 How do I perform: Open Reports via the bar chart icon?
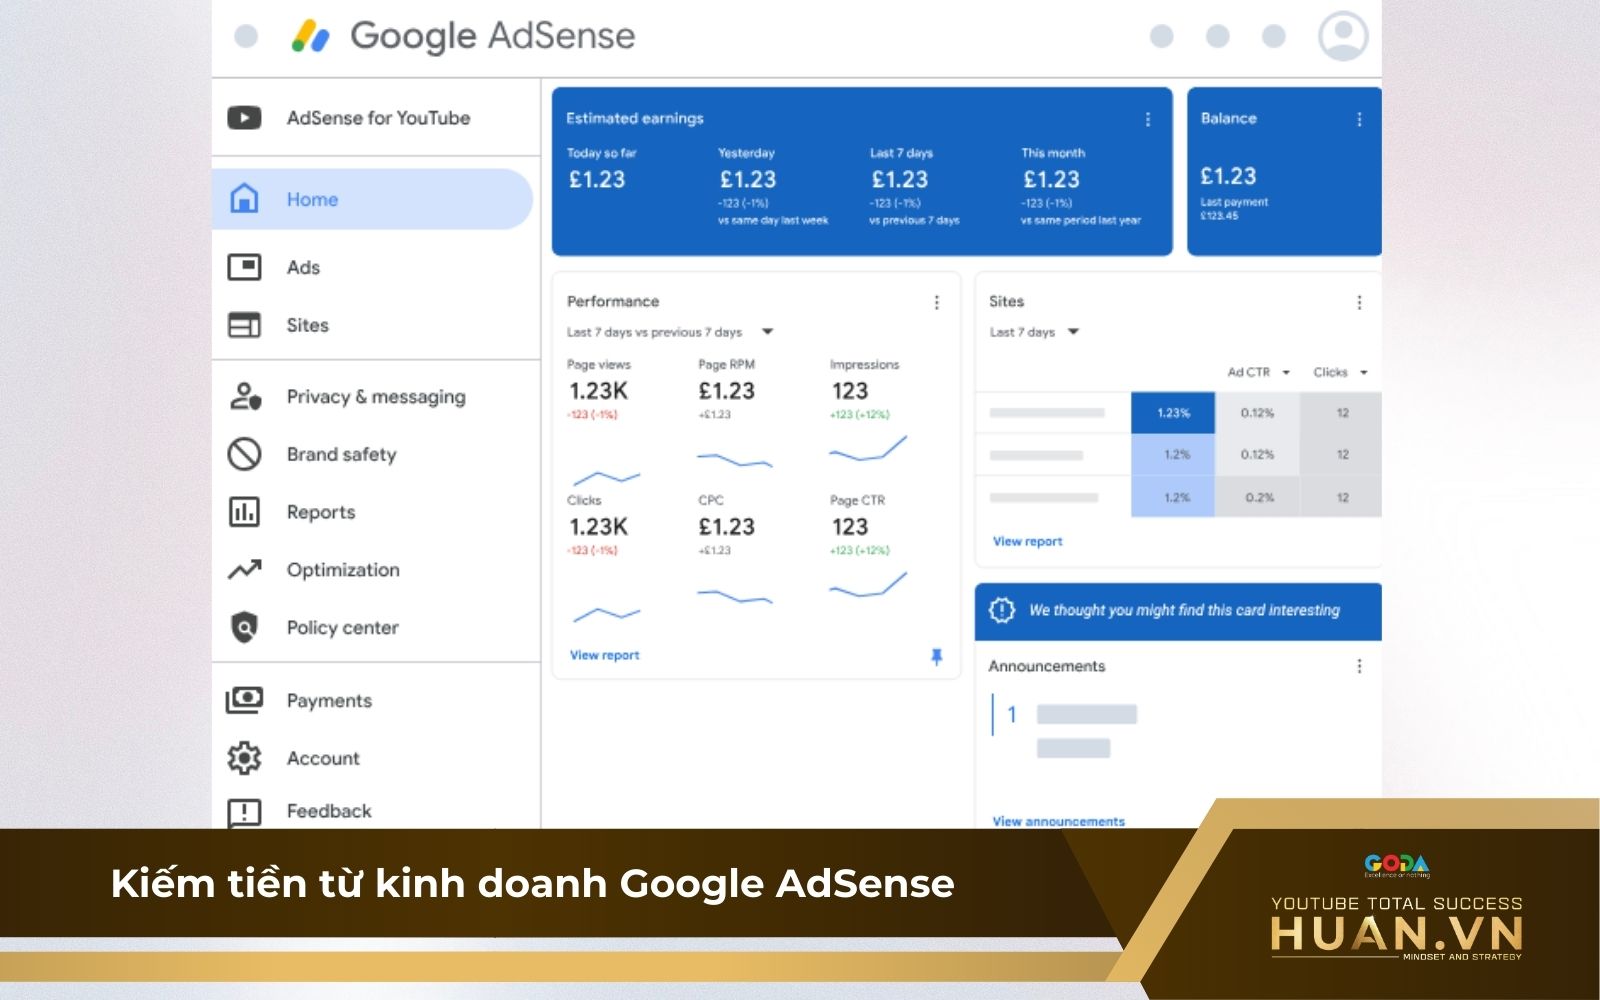[243, 512]
